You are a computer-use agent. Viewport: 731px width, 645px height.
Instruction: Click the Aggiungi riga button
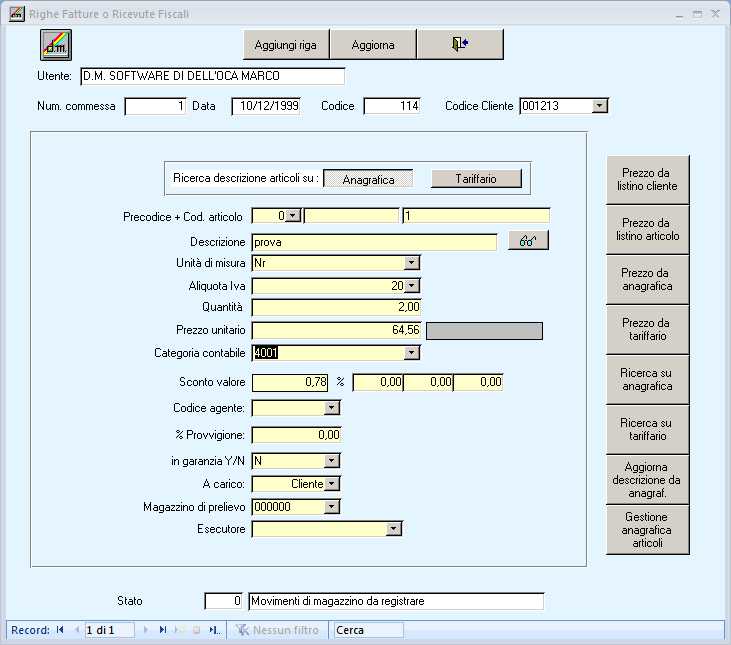click(x=286, y=45)
